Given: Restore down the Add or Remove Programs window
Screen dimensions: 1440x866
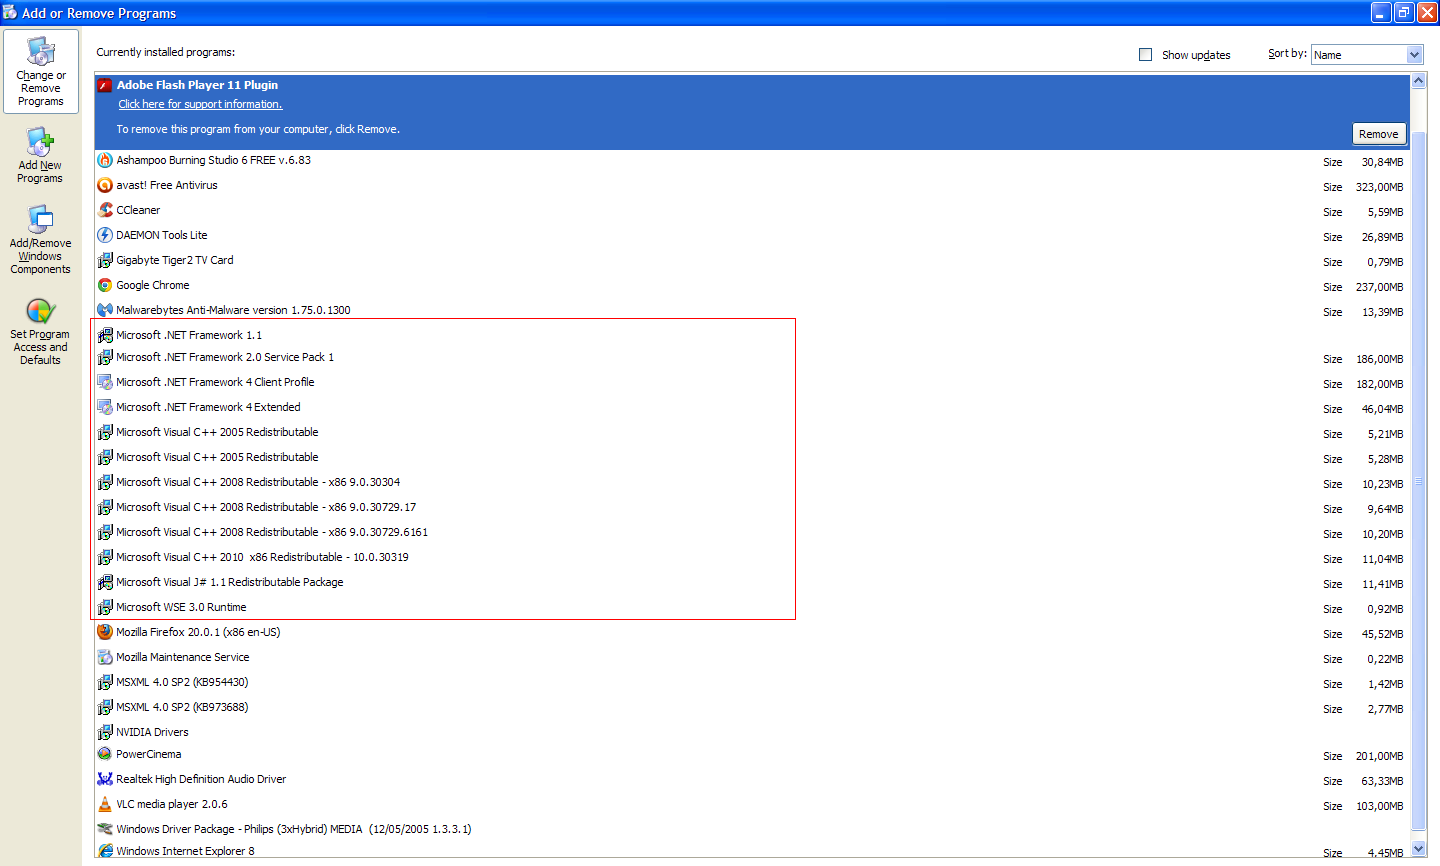Looking at the screenshot, I should pos(1404,12).
